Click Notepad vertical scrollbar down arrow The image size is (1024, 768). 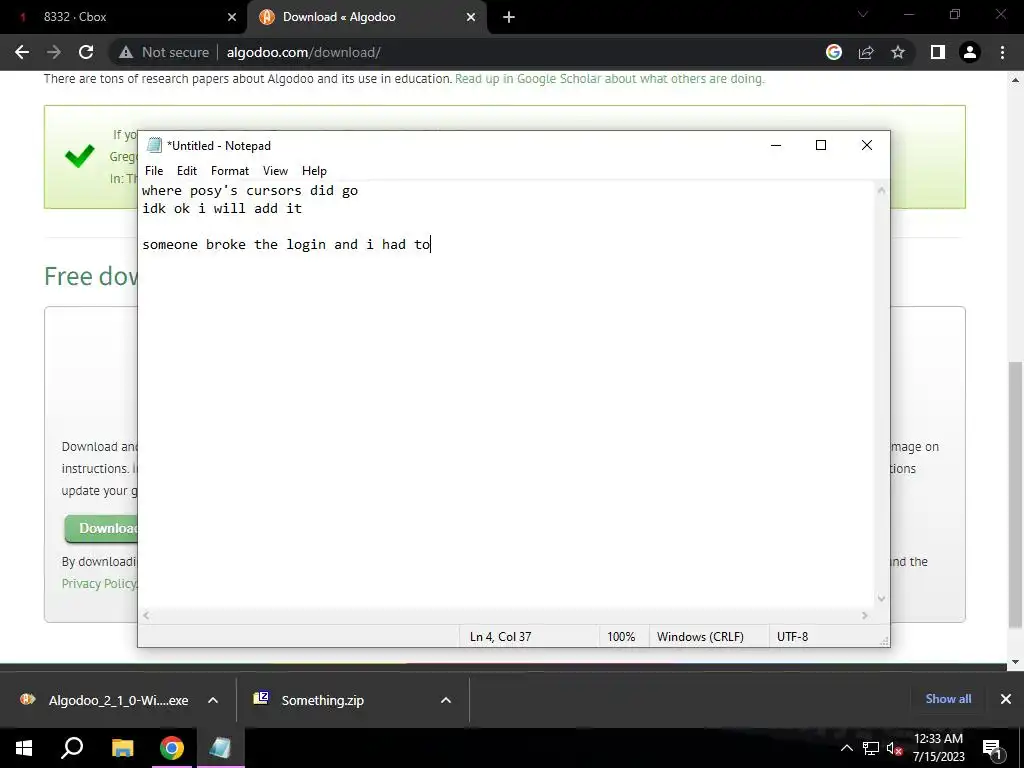point(882,598)
